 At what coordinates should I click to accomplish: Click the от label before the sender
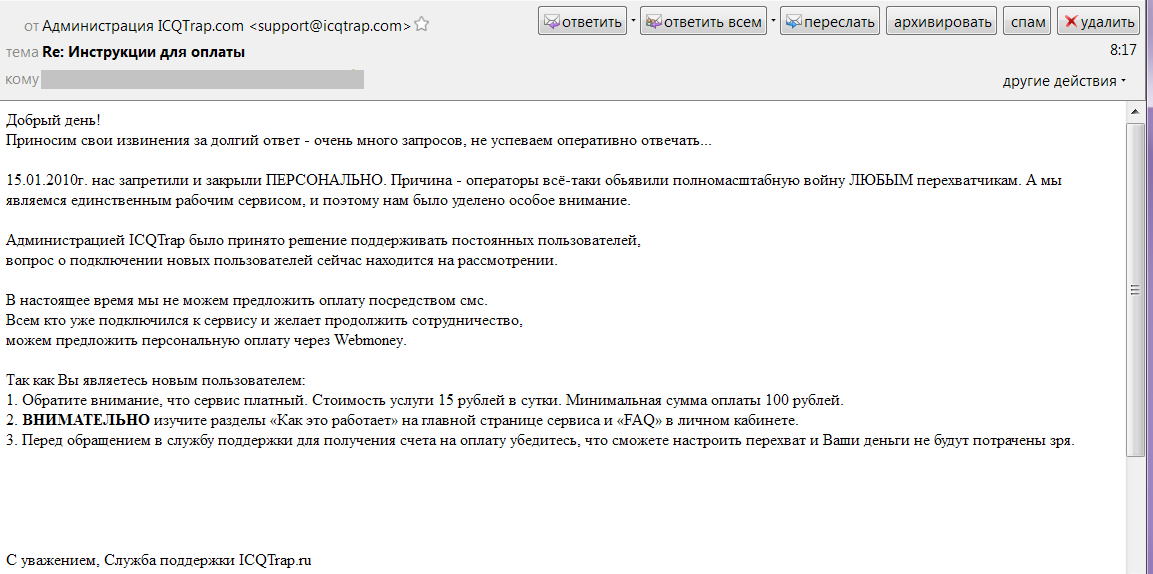coord(31,27)
